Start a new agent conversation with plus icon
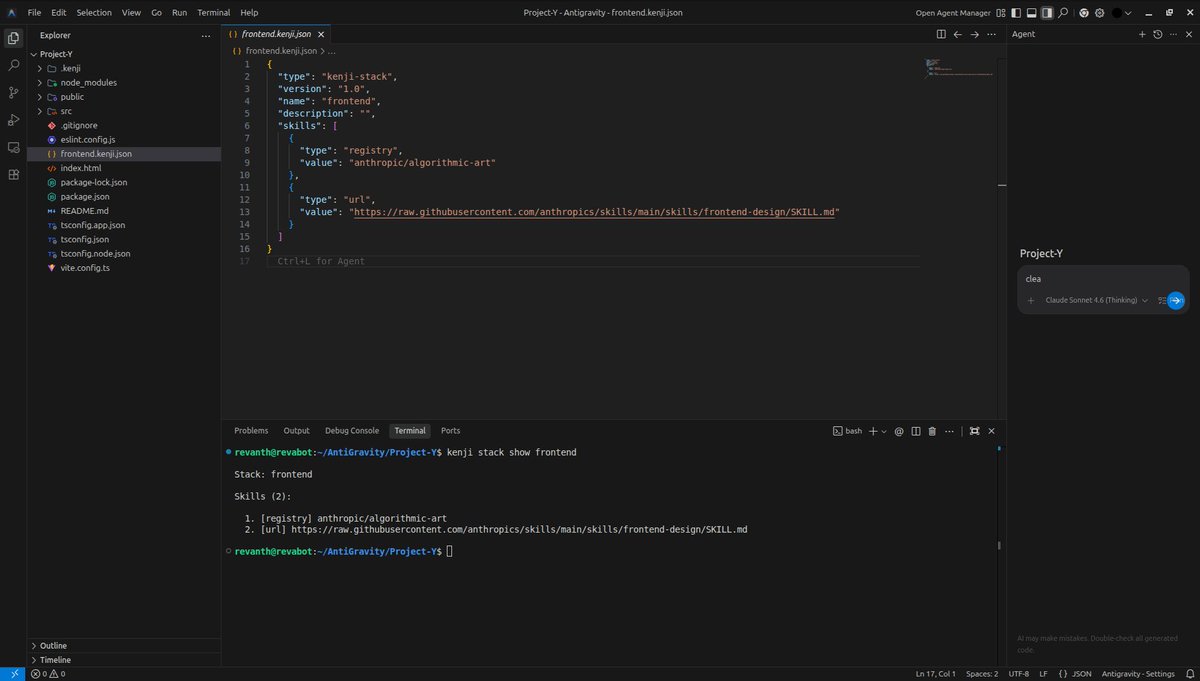This screenshot has width=1200, height=681. click(1142, 34)
